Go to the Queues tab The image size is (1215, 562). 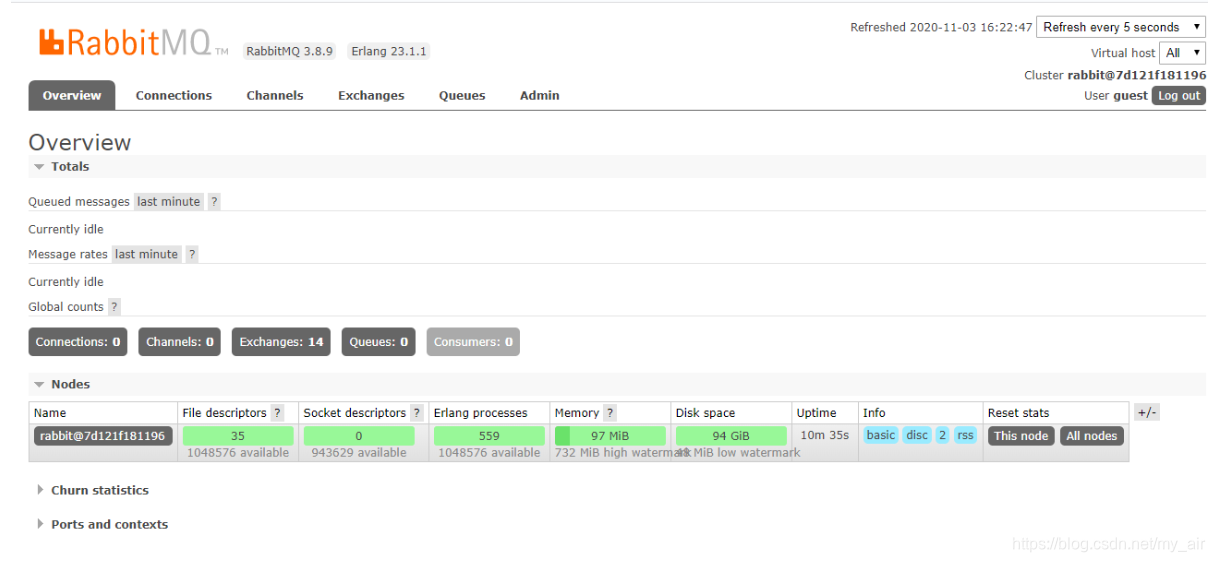coord(462,96)
